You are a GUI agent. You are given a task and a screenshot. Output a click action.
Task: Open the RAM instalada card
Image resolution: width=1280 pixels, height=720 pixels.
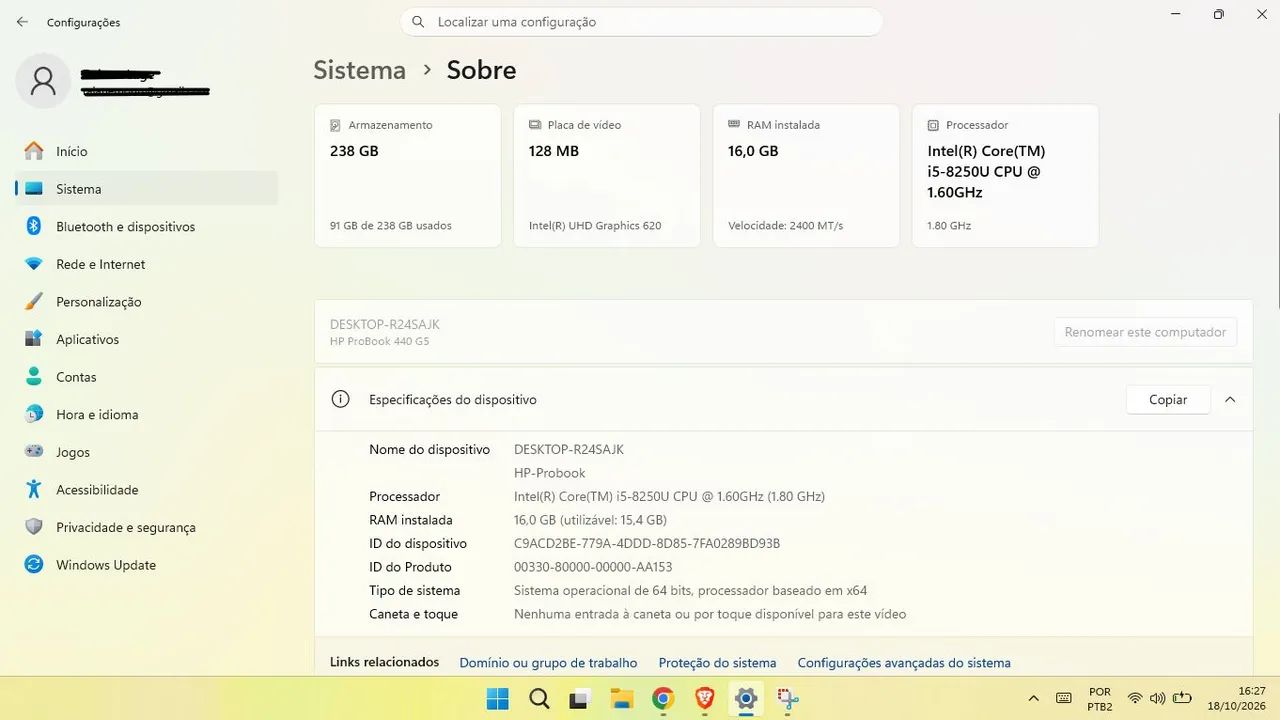tap(806, 176)
